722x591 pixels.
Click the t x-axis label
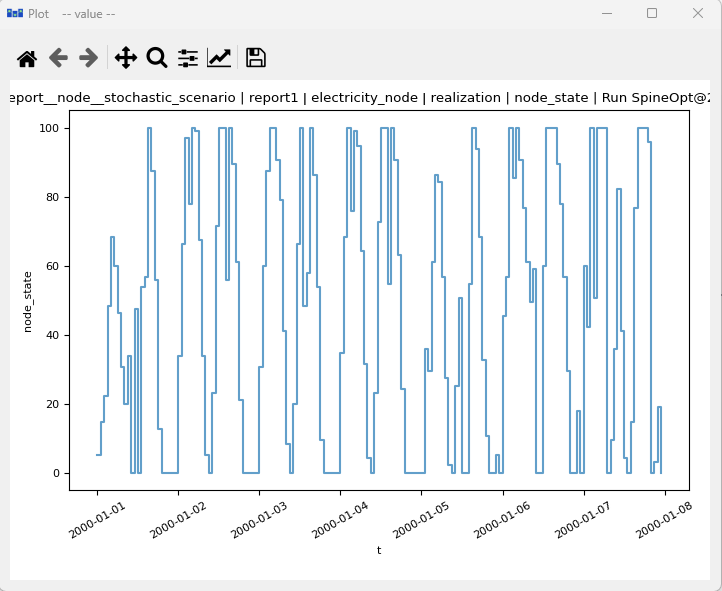378,550
